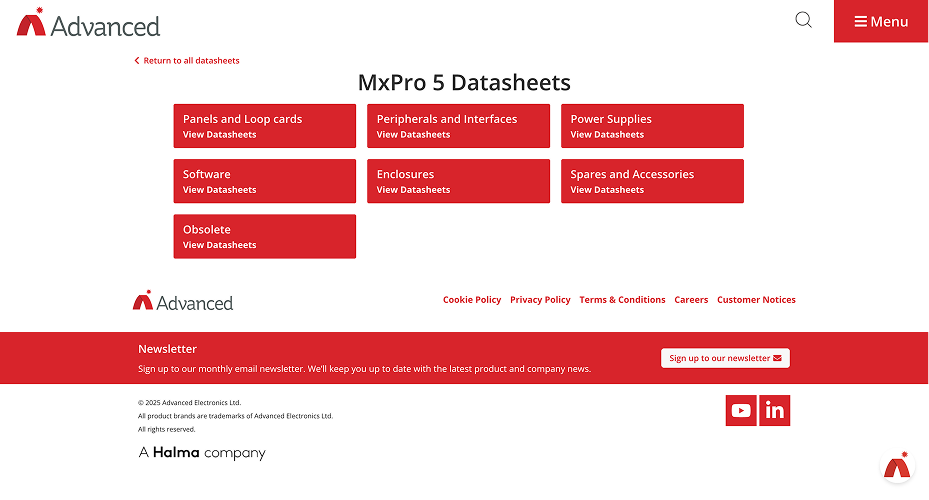Open Obsolete datasheets tile

coord(265,236)
